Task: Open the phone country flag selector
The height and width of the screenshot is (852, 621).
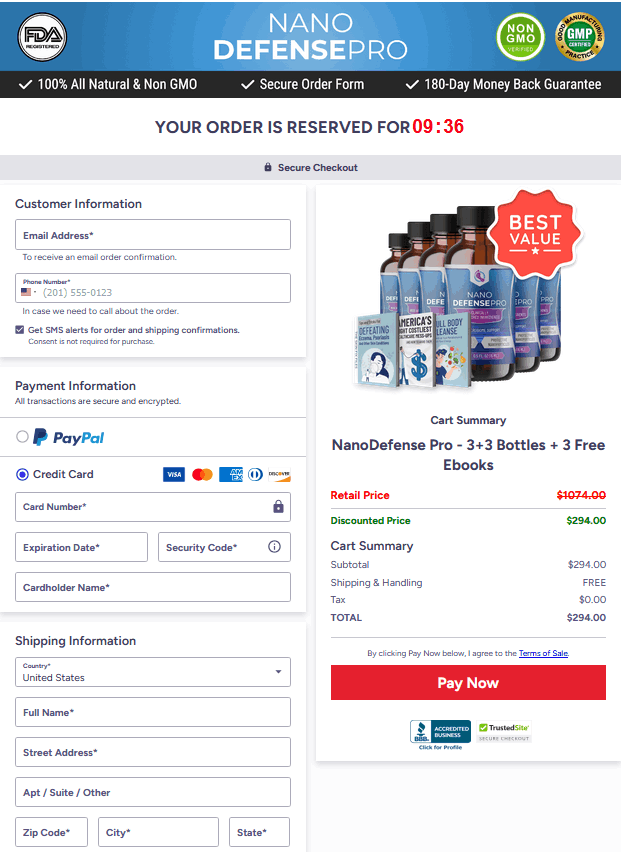Action: tap(28, 292)
